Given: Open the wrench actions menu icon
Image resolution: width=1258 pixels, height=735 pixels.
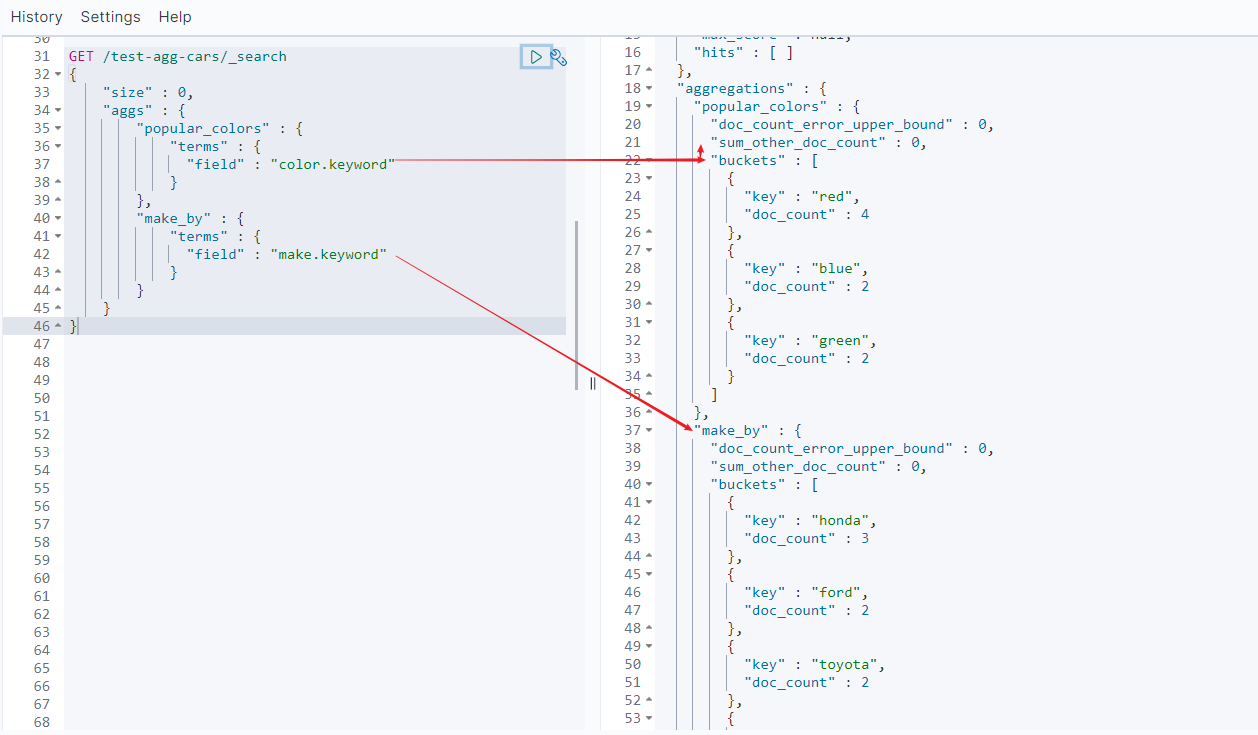Looking at the screenshot, I should click(559, 58).
